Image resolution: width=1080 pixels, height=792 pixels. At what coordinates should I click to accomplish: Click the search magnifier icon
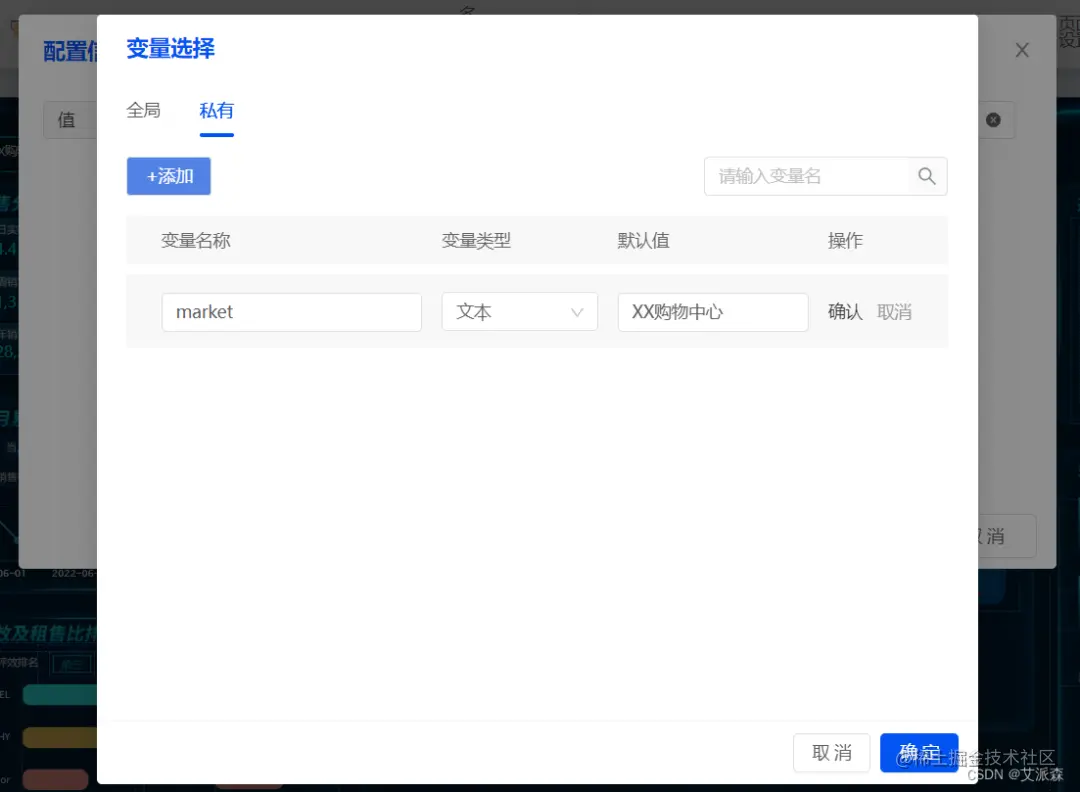point(927,176)
